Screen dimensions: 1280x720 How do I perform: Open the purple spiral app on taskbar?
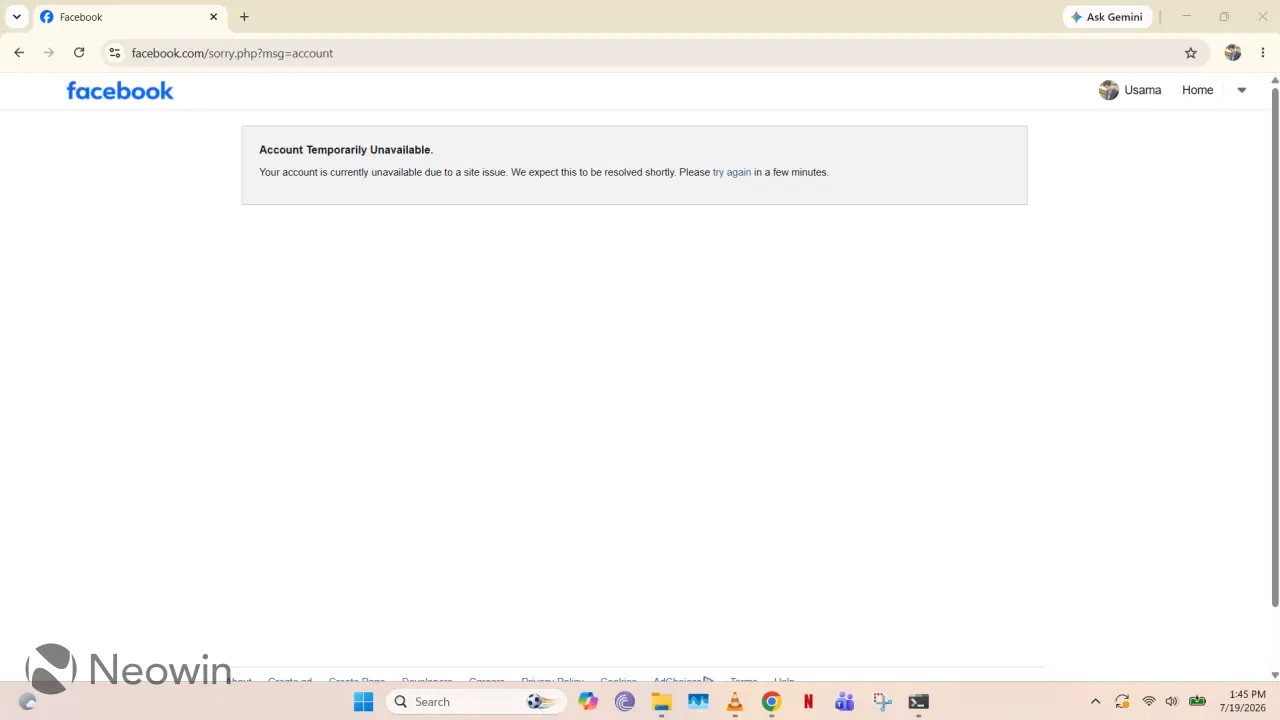[x=625, y=702]
